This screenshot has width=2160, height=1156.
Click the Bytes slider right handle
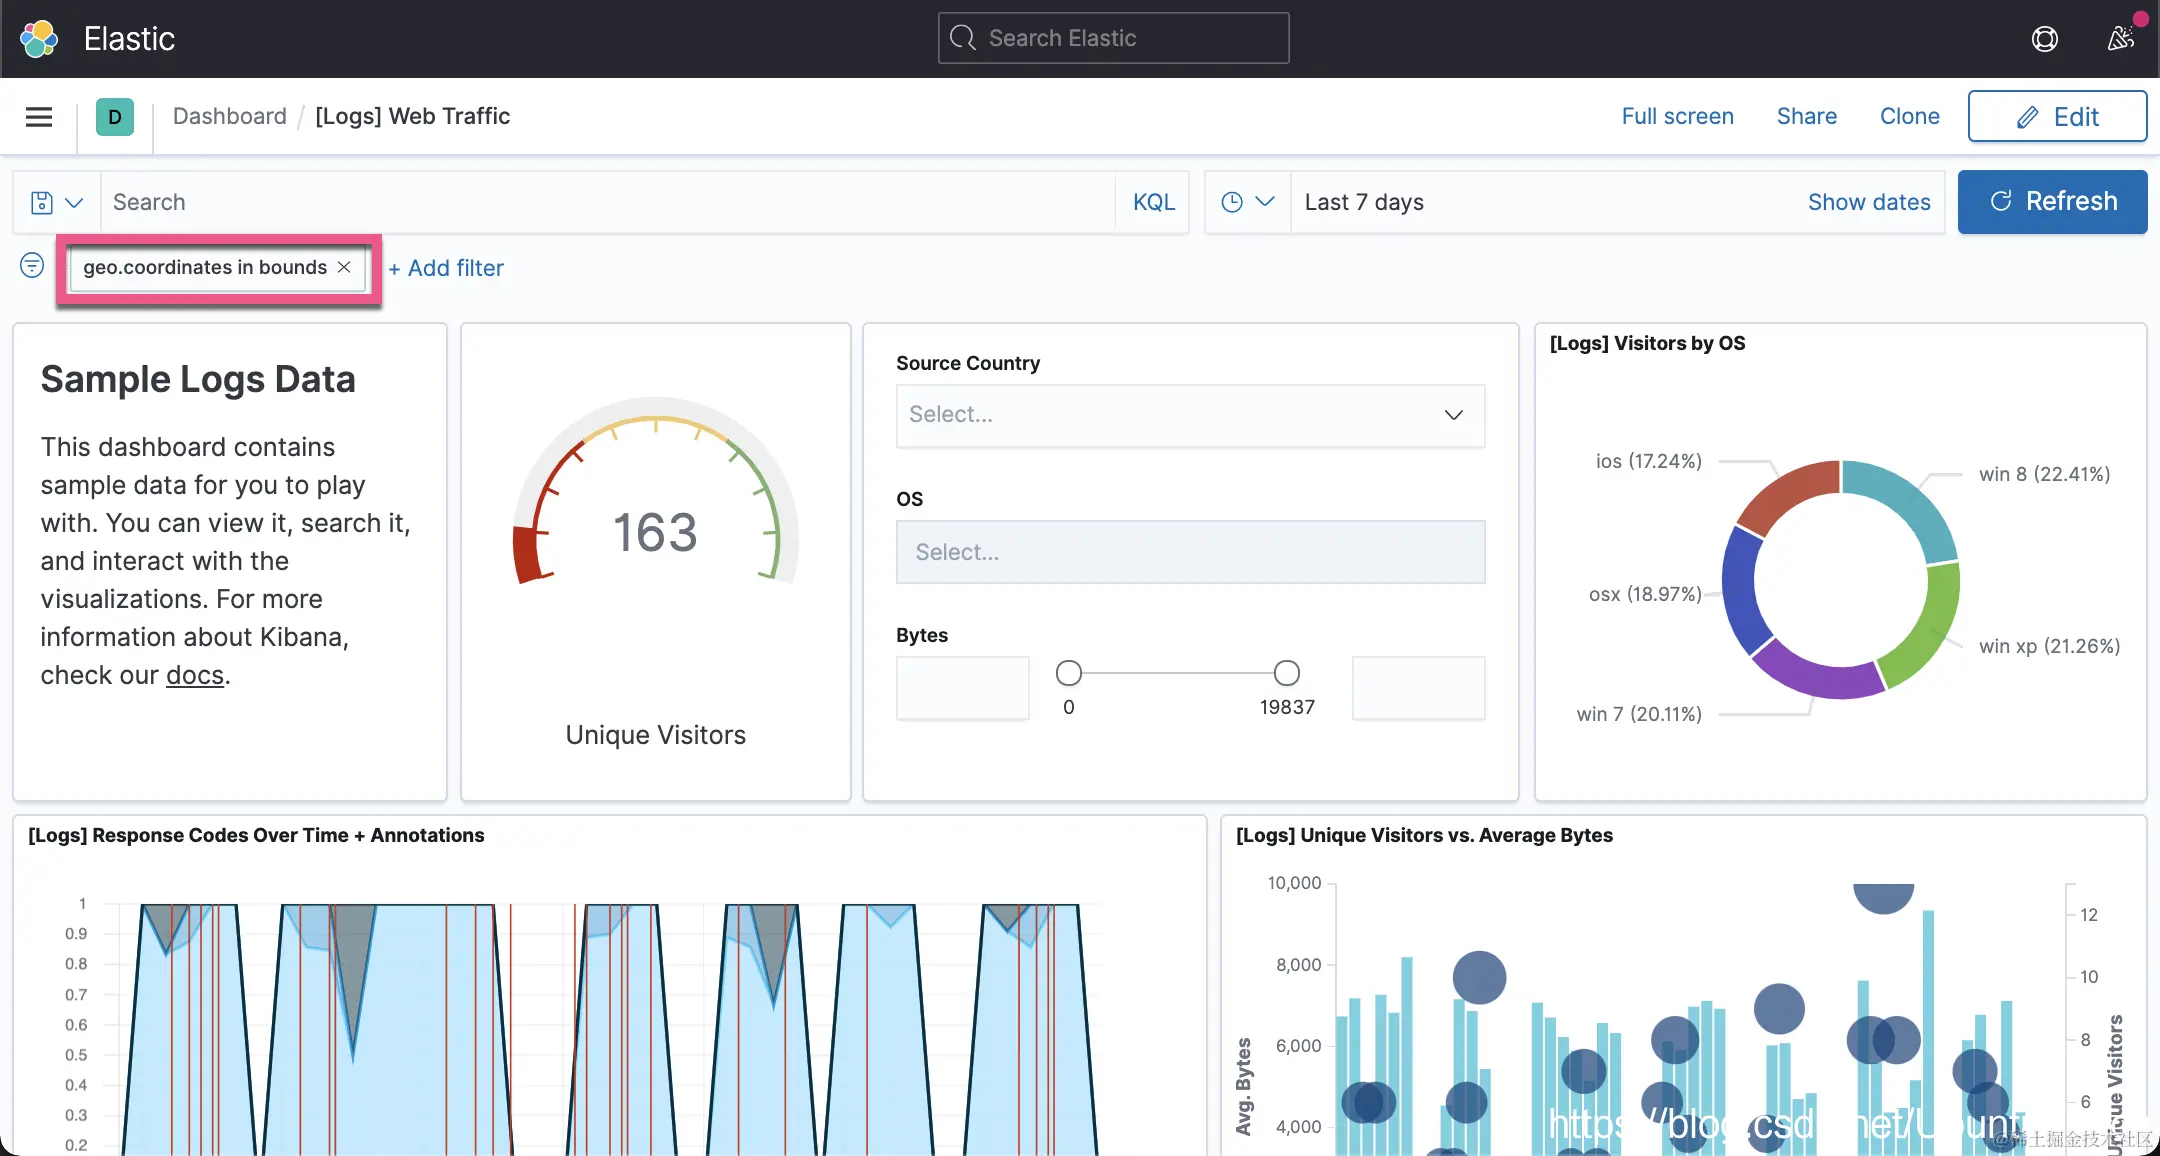(1287, 673)
